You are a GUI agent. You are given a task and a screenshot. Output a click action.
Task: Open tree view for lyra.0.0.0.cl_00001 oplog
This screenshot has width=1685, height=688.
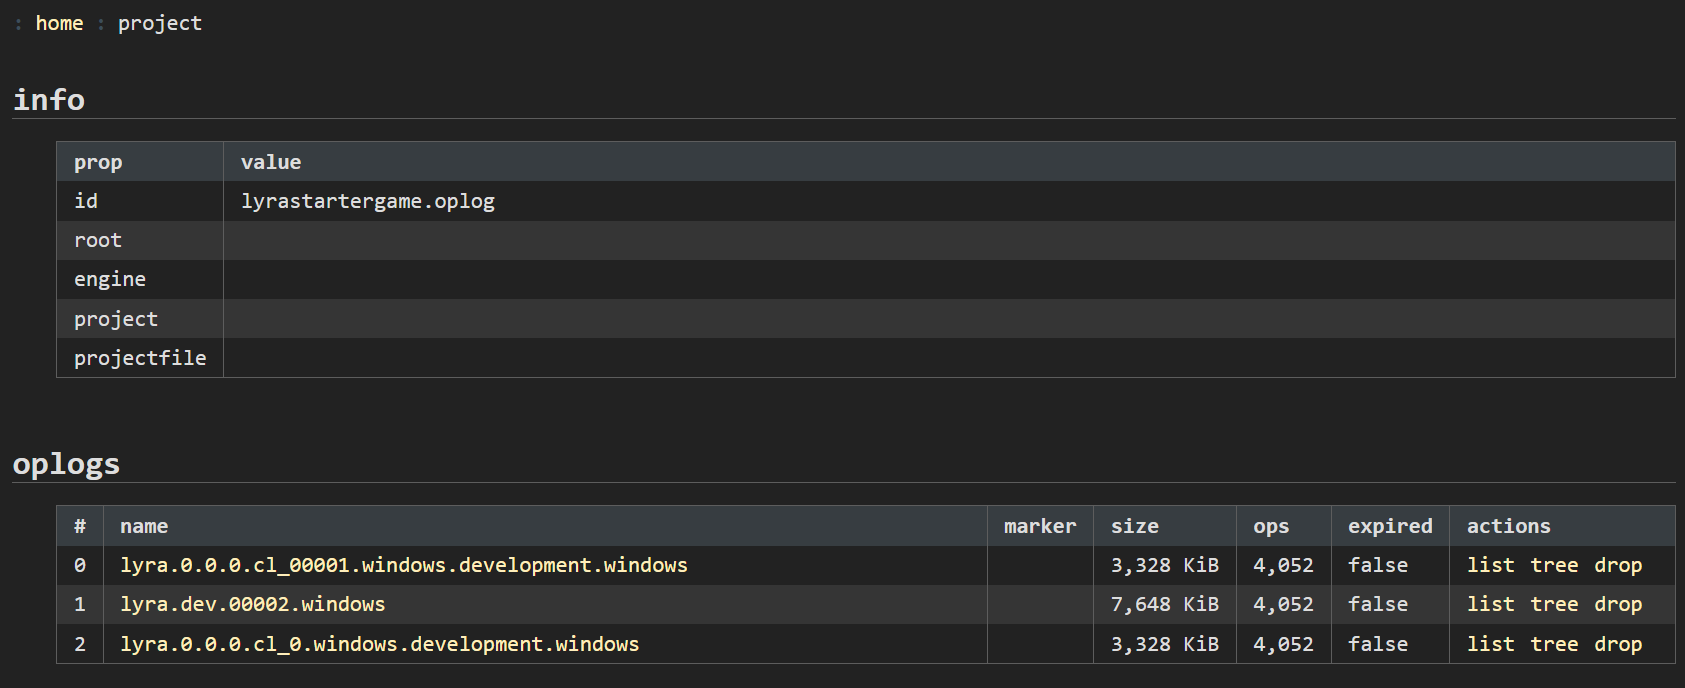1554,565
